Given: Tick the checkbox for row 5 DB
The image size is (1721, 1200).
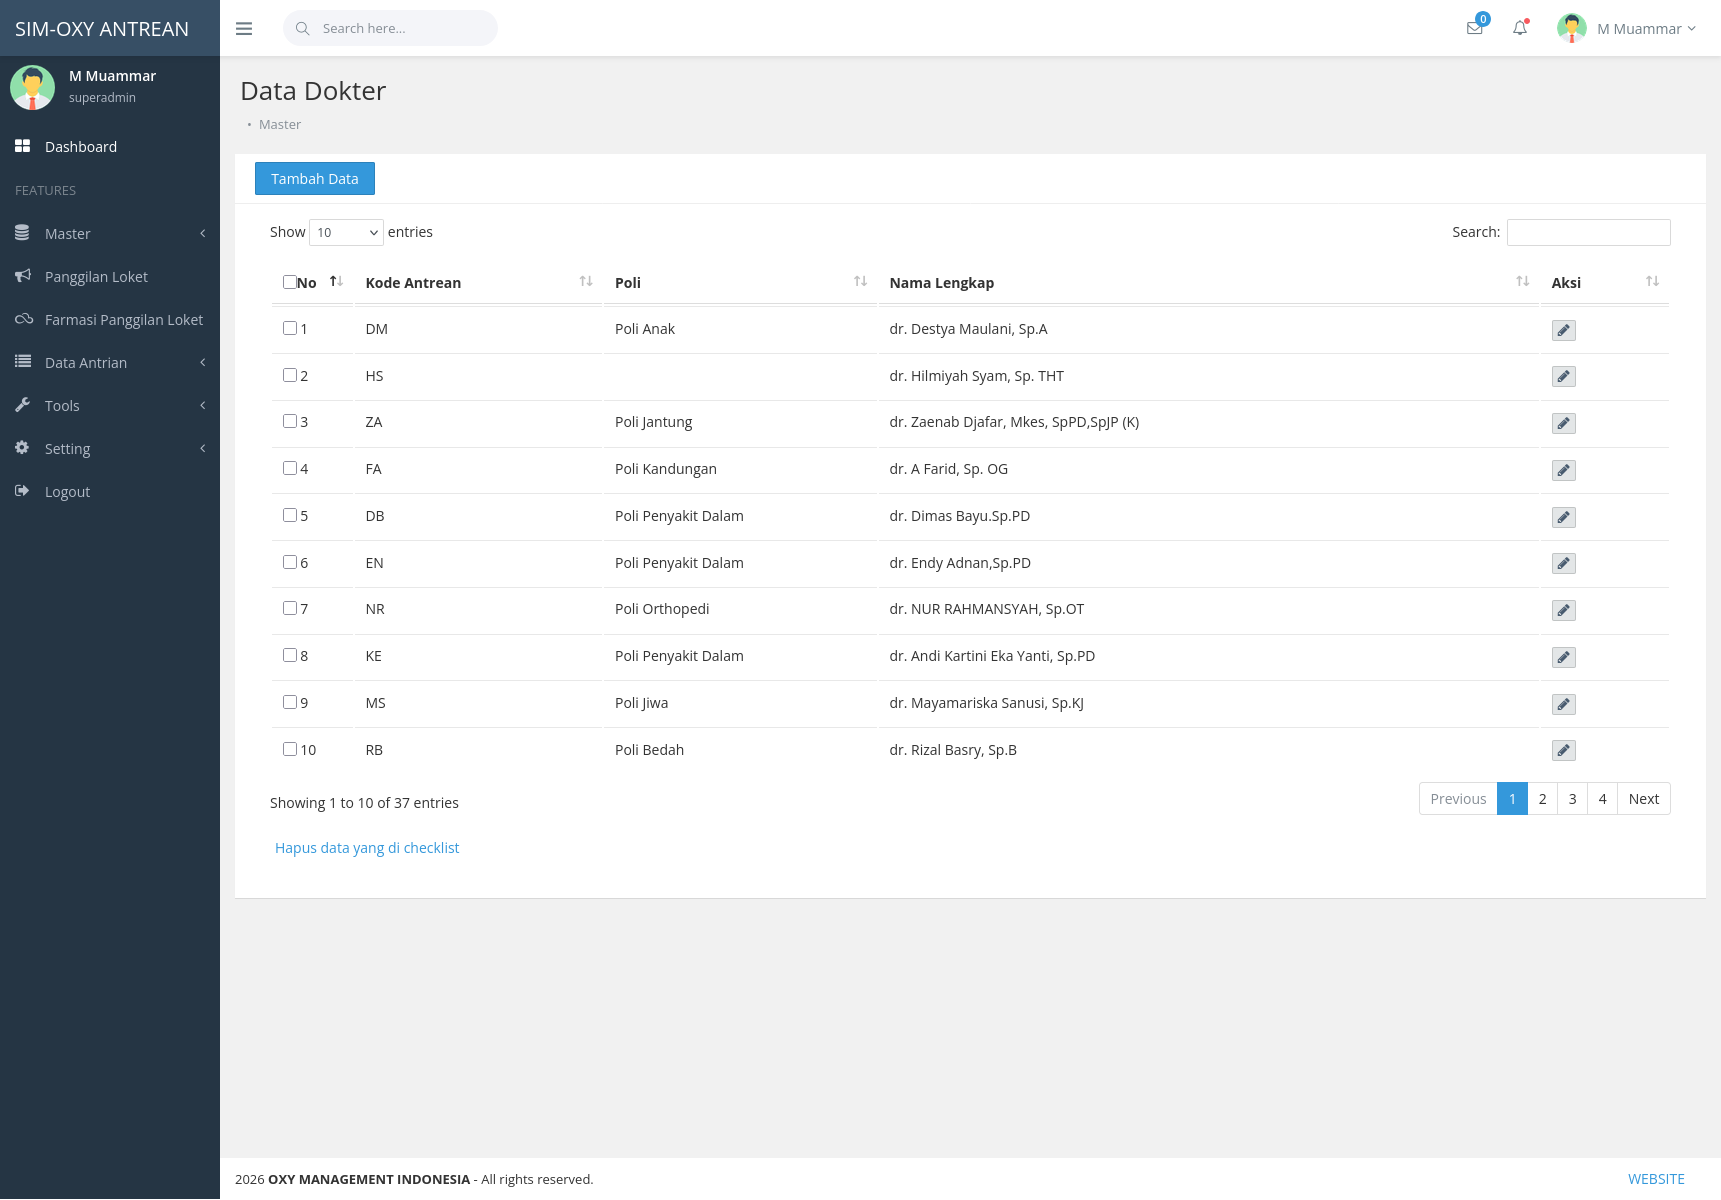Looking at the screenshot, I should click(x=290, y=515).
